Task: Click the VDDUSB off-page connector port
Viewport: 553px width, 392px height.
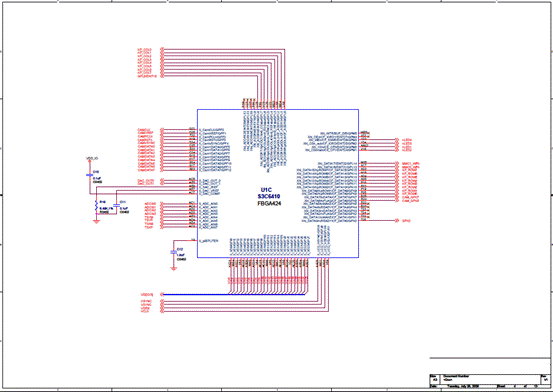Action: pos(162,294)
